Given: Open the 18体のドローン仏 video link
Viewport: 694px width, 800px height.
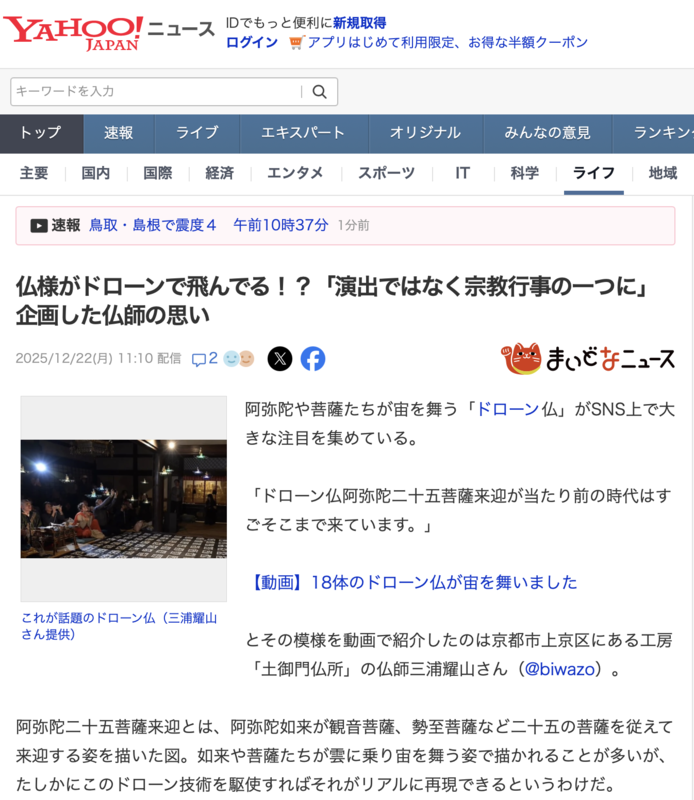Looking at the screenshot, I should [414, 582].
